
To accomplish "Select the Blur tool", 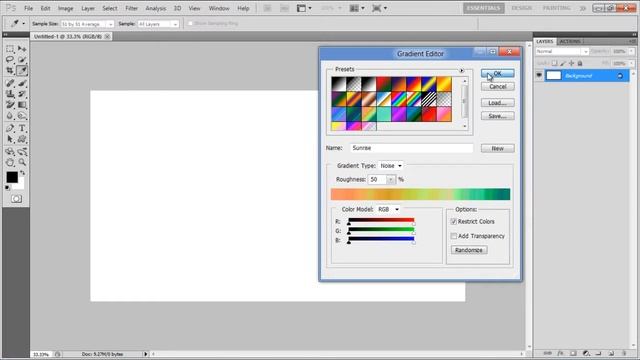I will pos(10,116).
